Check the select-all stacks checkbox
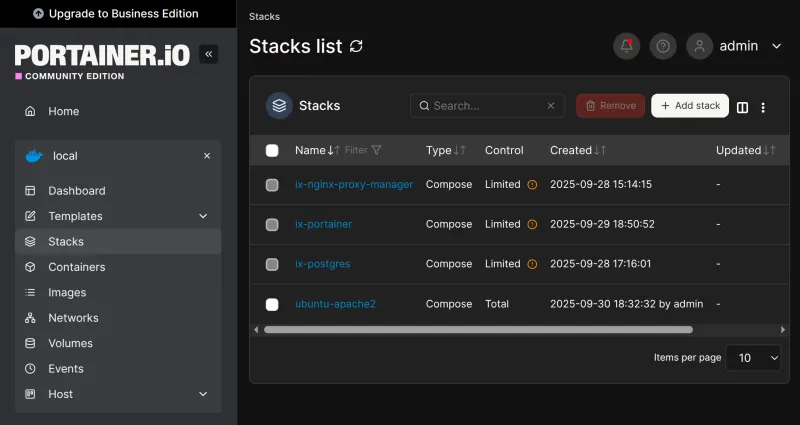800x425 pixels. click(x=272, y=150)
